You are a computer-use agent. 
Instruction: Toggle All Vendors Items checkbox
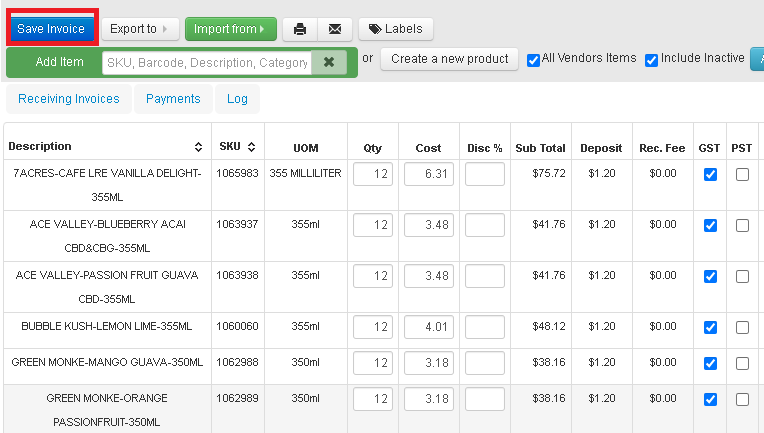coord(534,60)
